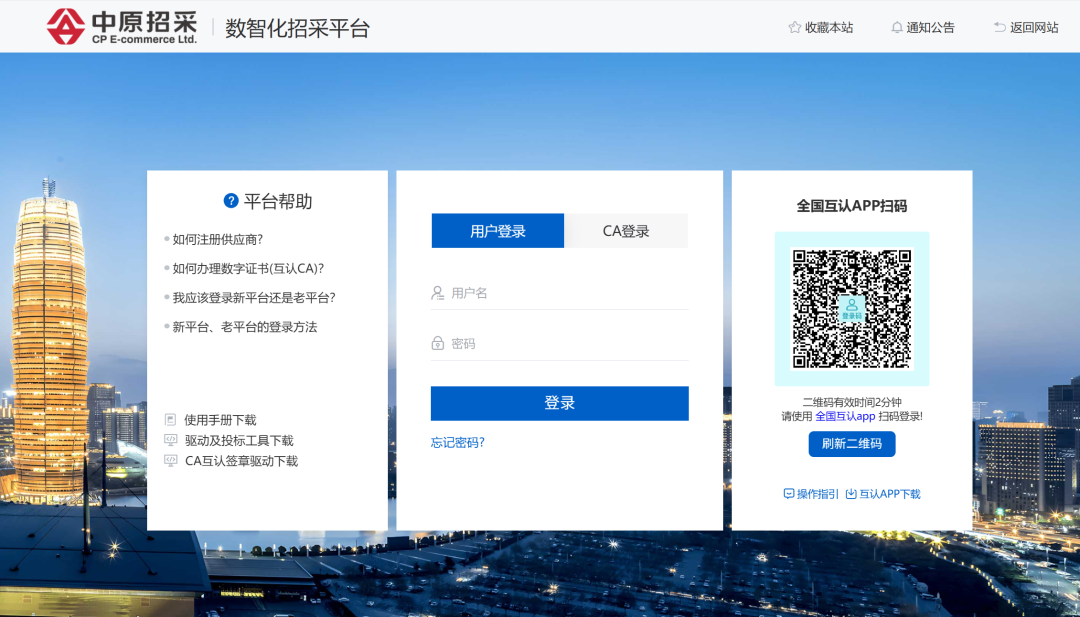Open help item 如何注册供应商?

pos(218,239)
